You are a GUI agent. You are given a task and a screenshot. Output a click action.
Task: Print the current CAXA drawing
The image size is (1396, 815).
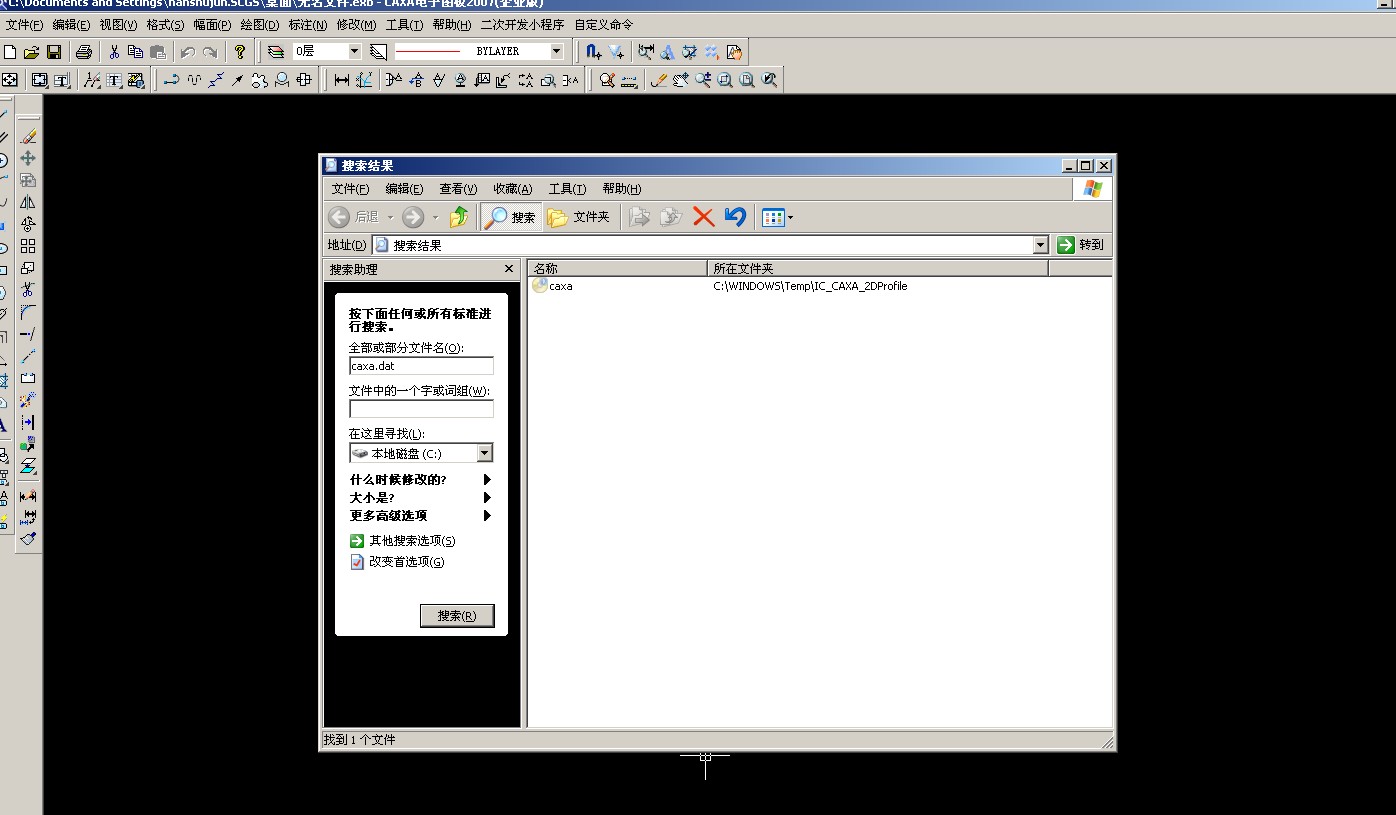pos(84,51)
